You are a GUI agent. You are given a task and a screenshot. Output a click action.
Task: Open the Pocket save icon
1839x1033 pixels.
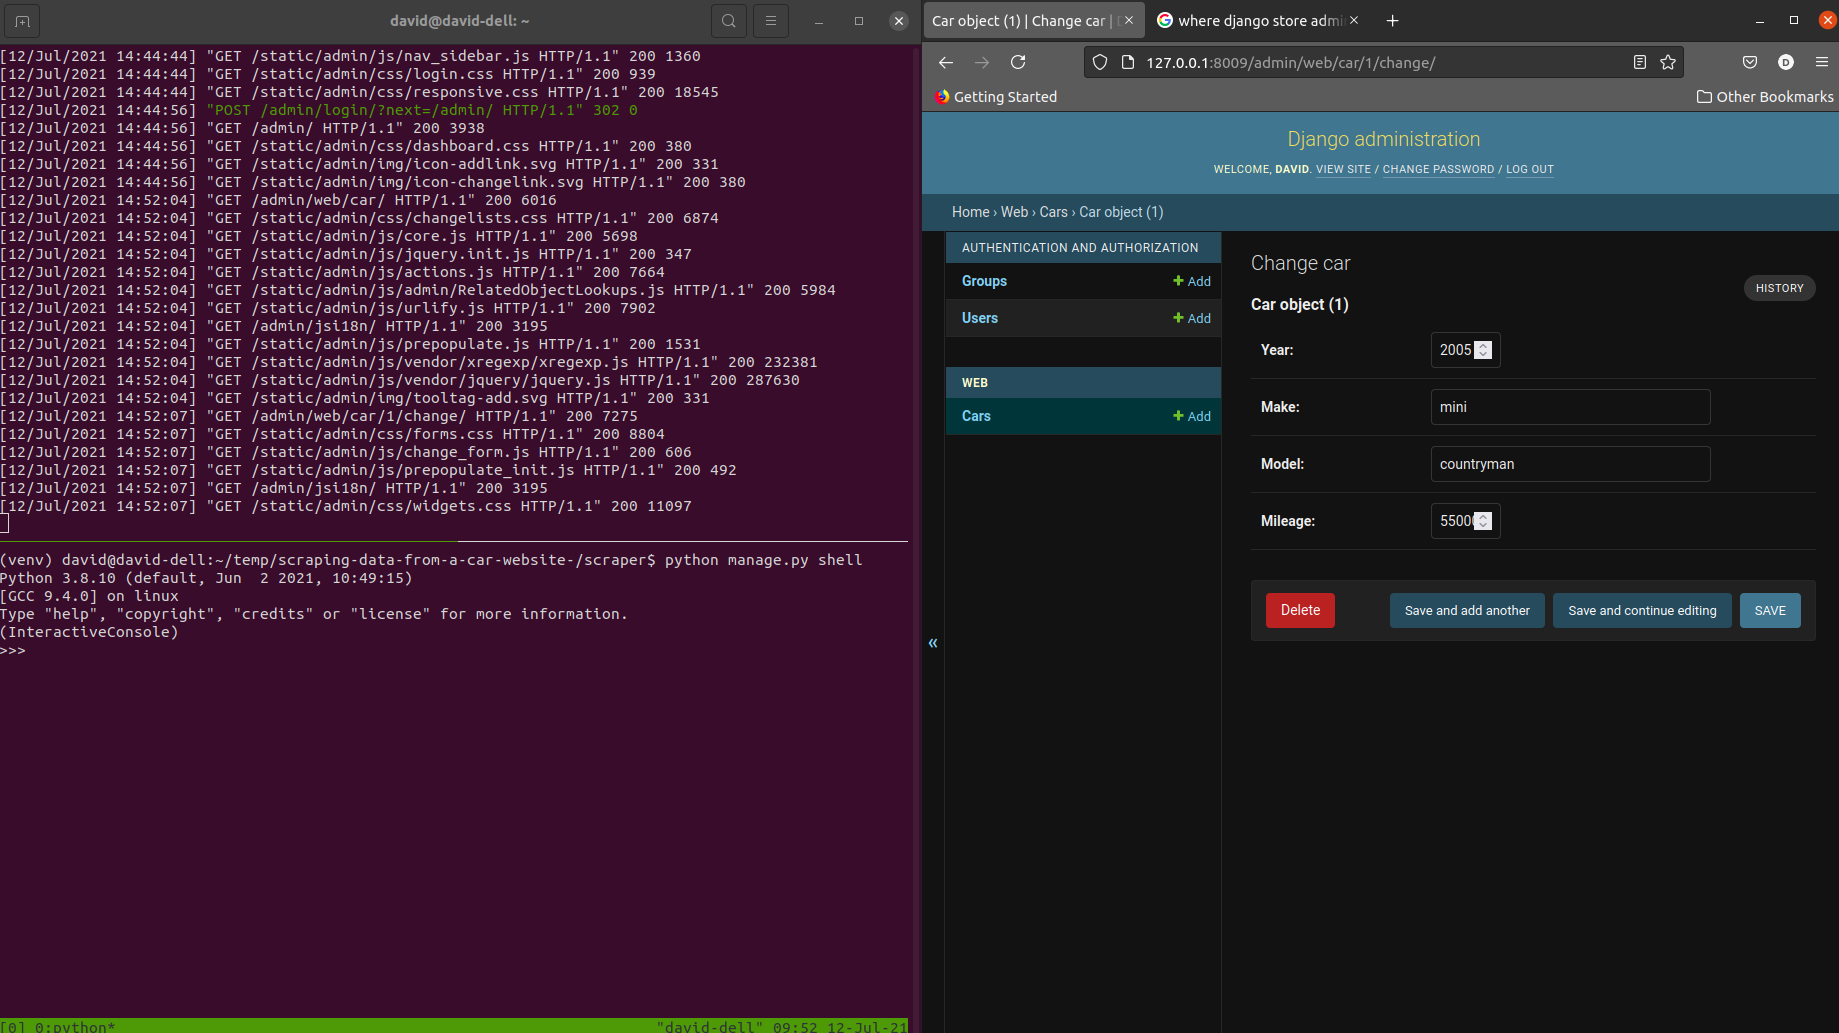point(1750,62)
